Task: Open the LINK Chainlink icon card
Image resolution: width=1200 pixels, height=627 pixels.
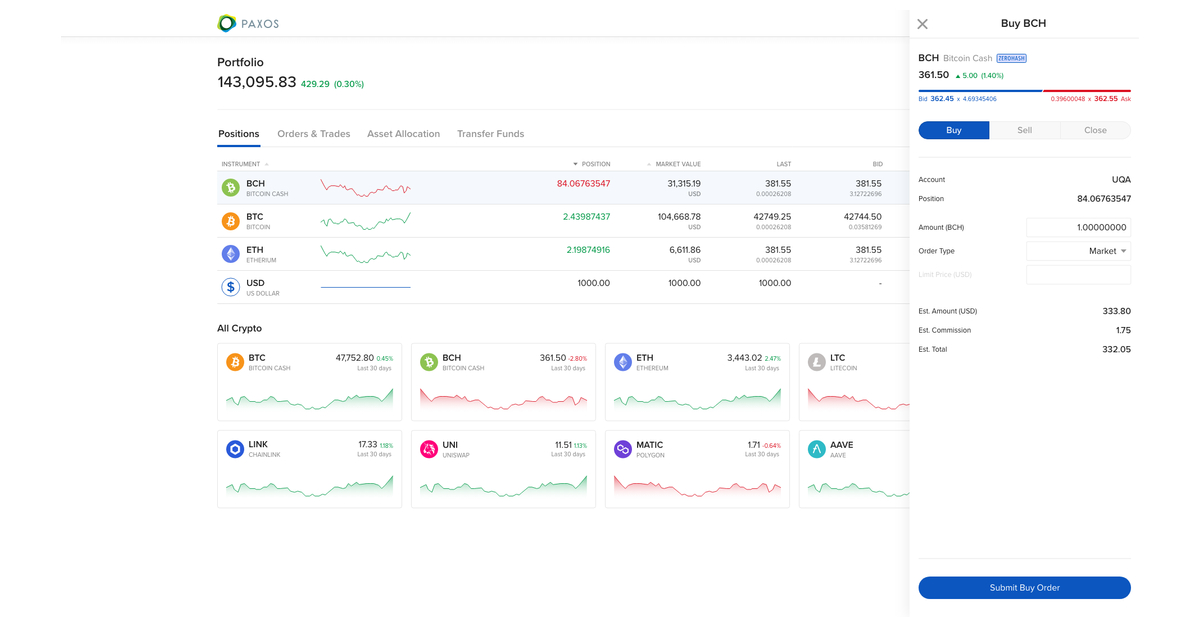Action: [x=235, y=449]
